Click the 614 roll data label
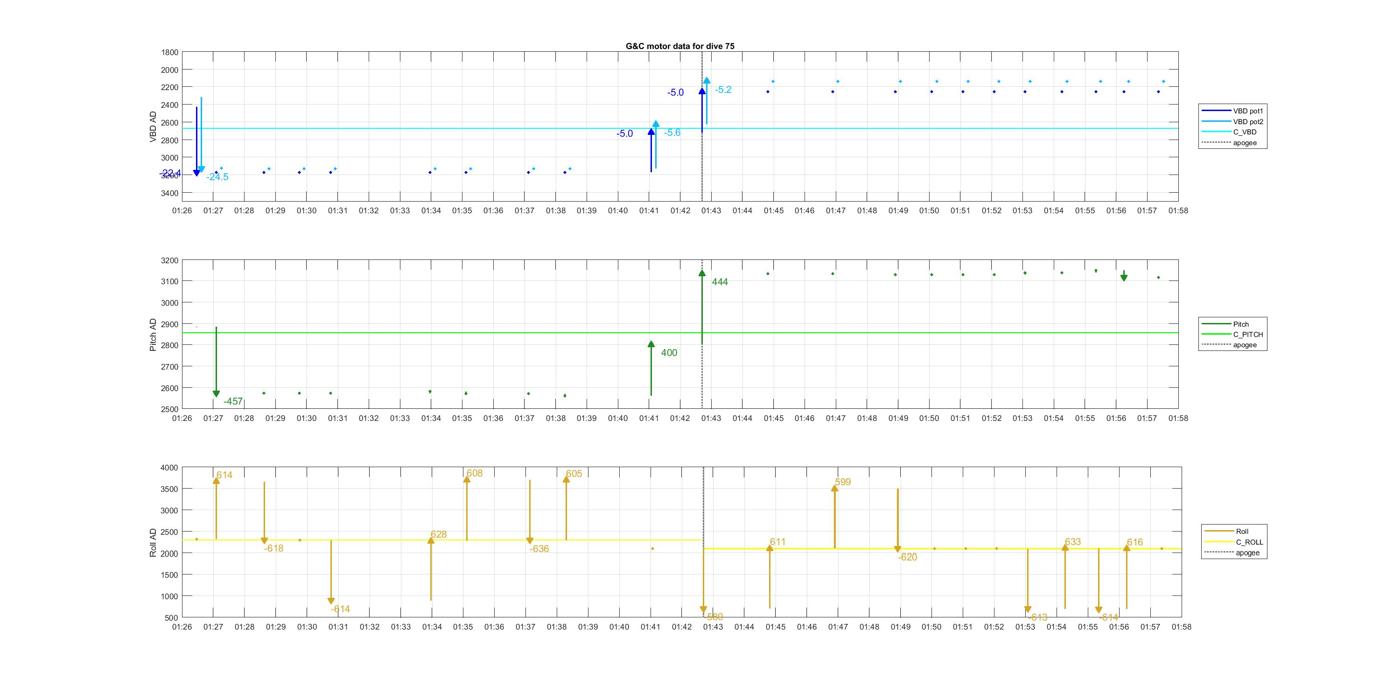Viewport: 1400px width, 693px height. coord(224,476)
